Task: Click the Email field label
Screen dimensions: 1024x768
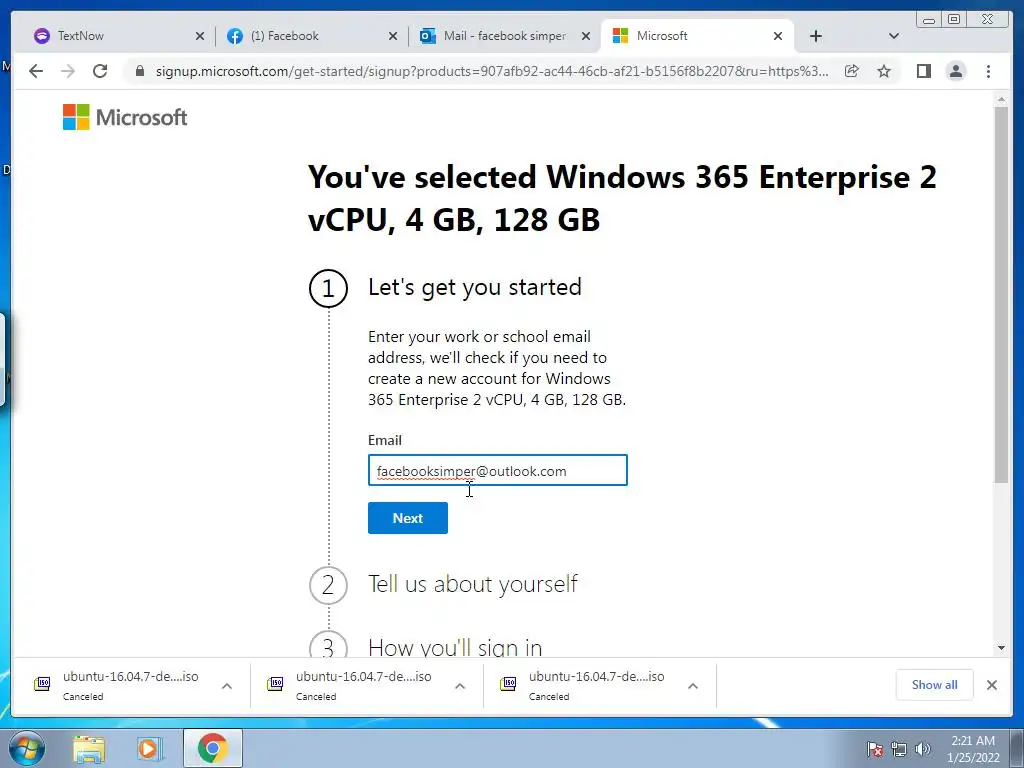Action: point(385,440)
